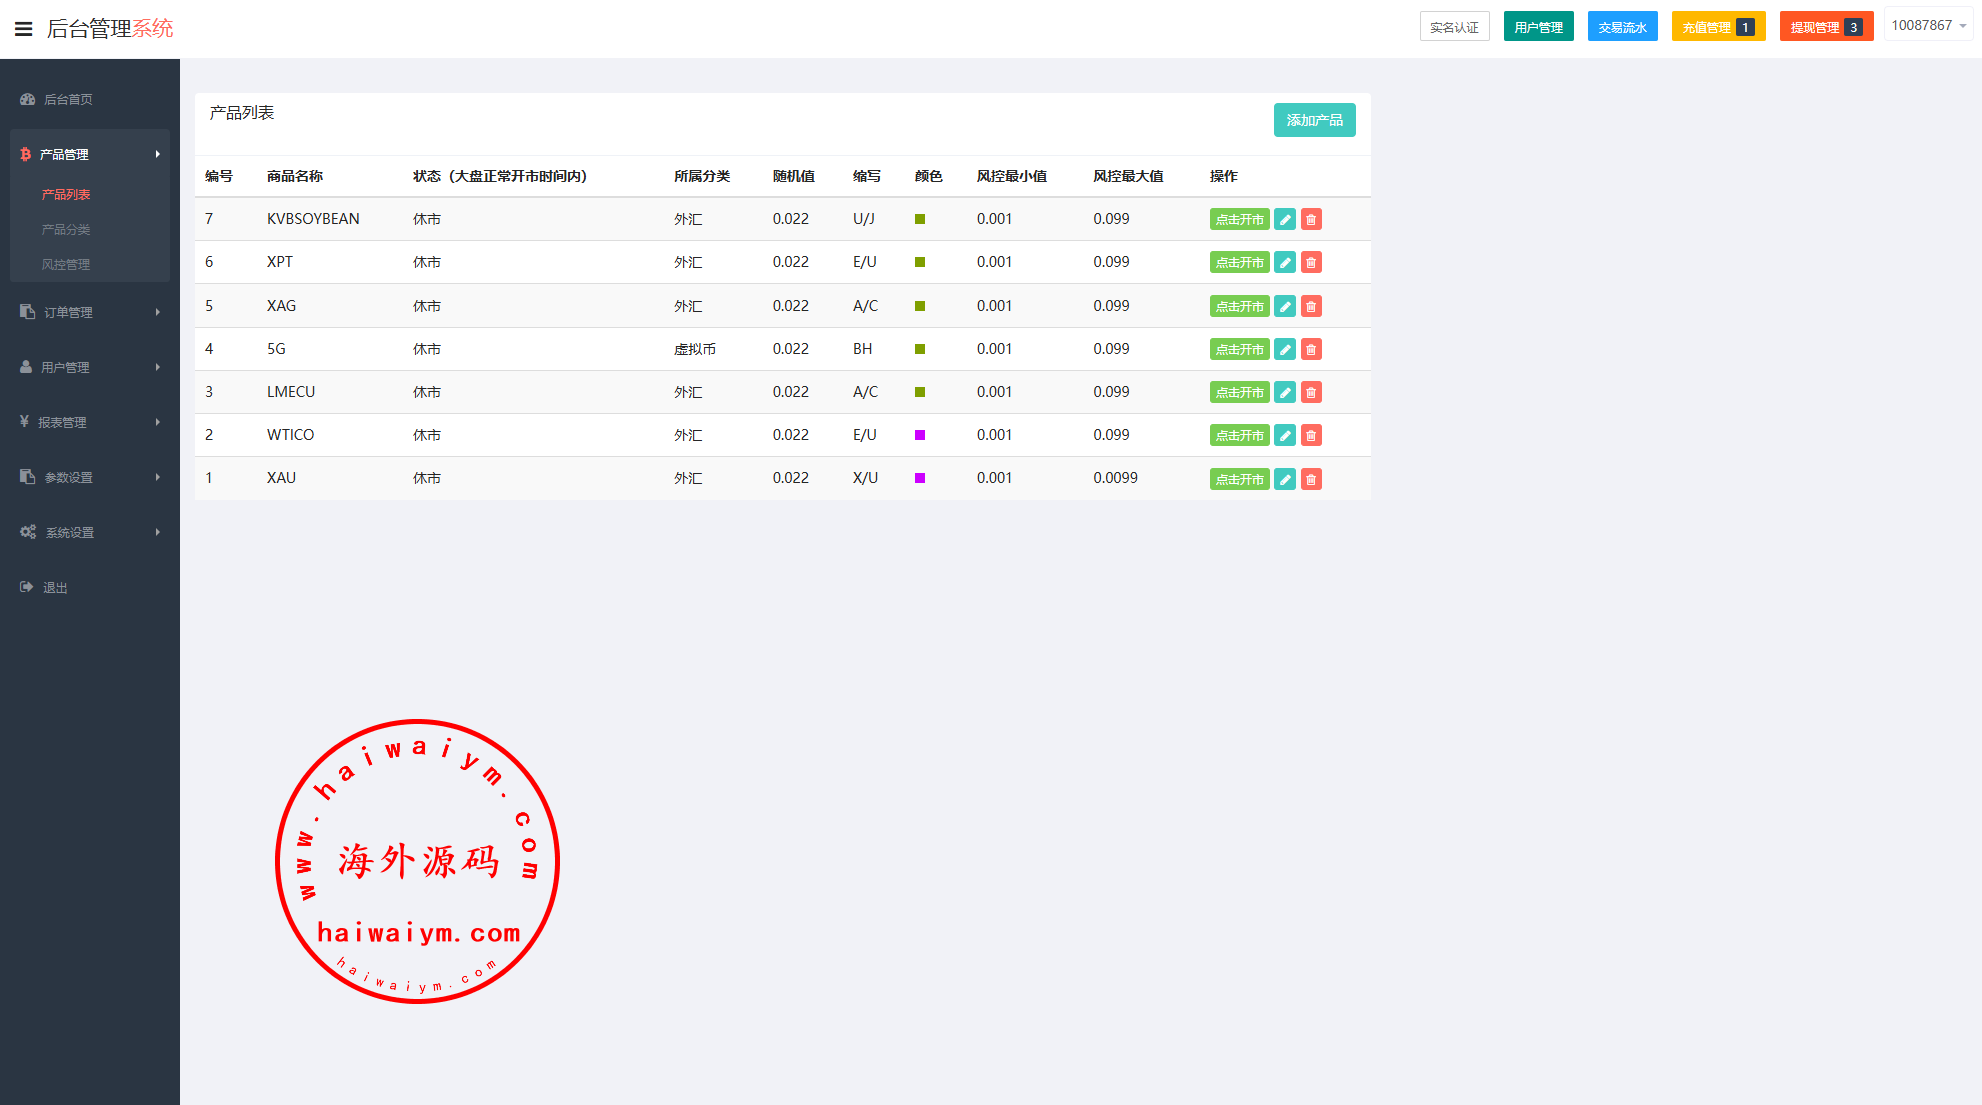The image size is (1982, 1105).
Task: Click the 实名认证 header button
Action: click(1454, 27)
